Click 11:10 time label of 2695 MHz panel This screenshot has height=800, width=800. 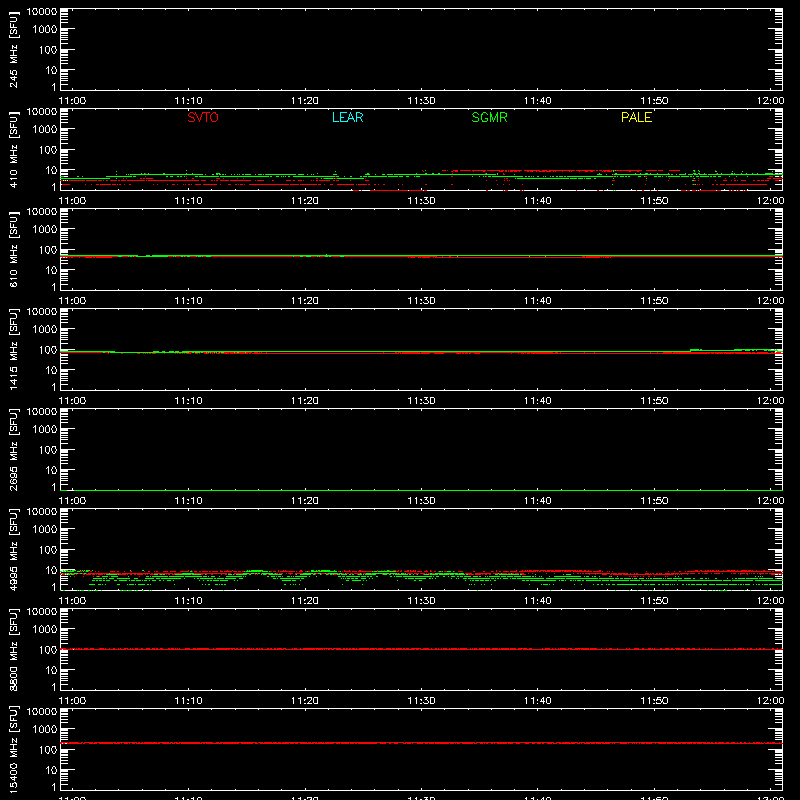189,501
